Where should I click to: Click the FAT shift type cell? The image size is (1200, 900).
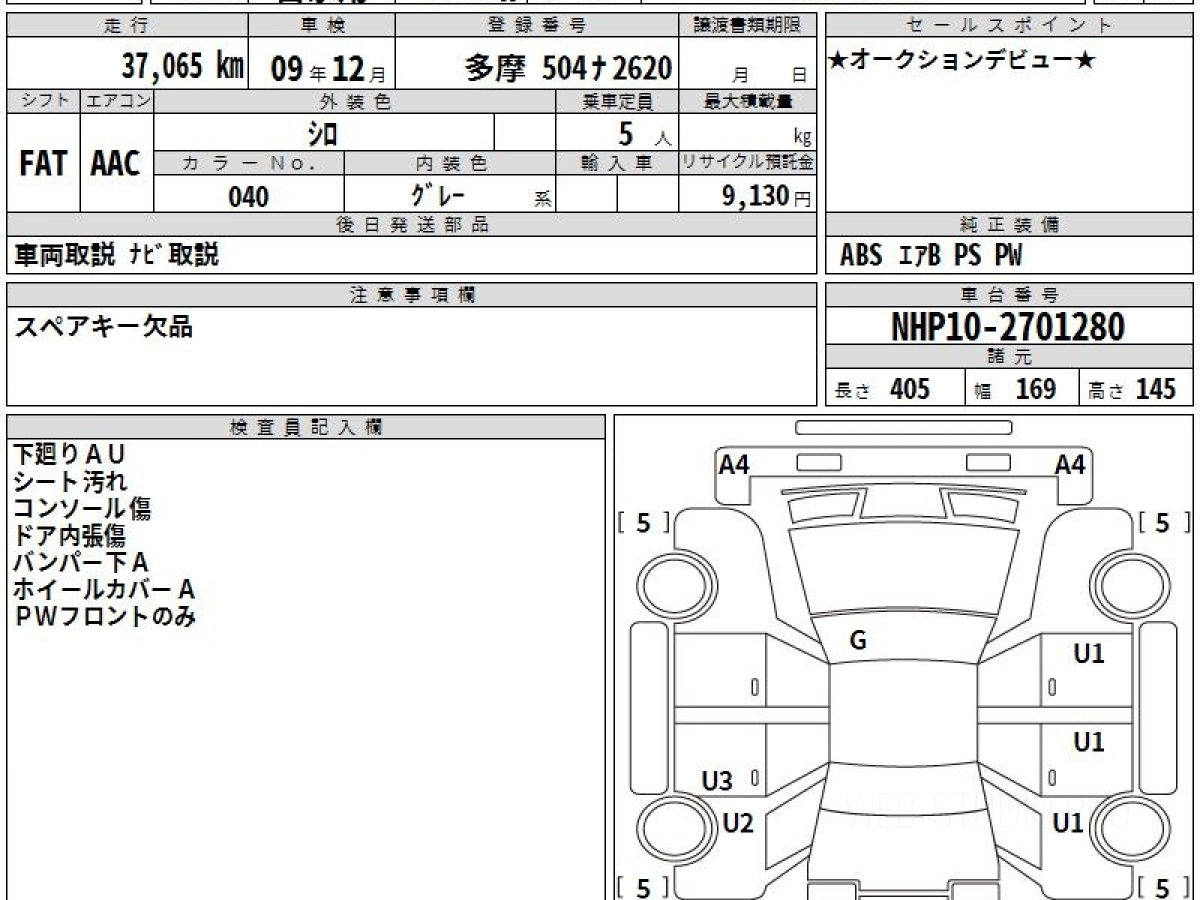(x=43, y=164)
